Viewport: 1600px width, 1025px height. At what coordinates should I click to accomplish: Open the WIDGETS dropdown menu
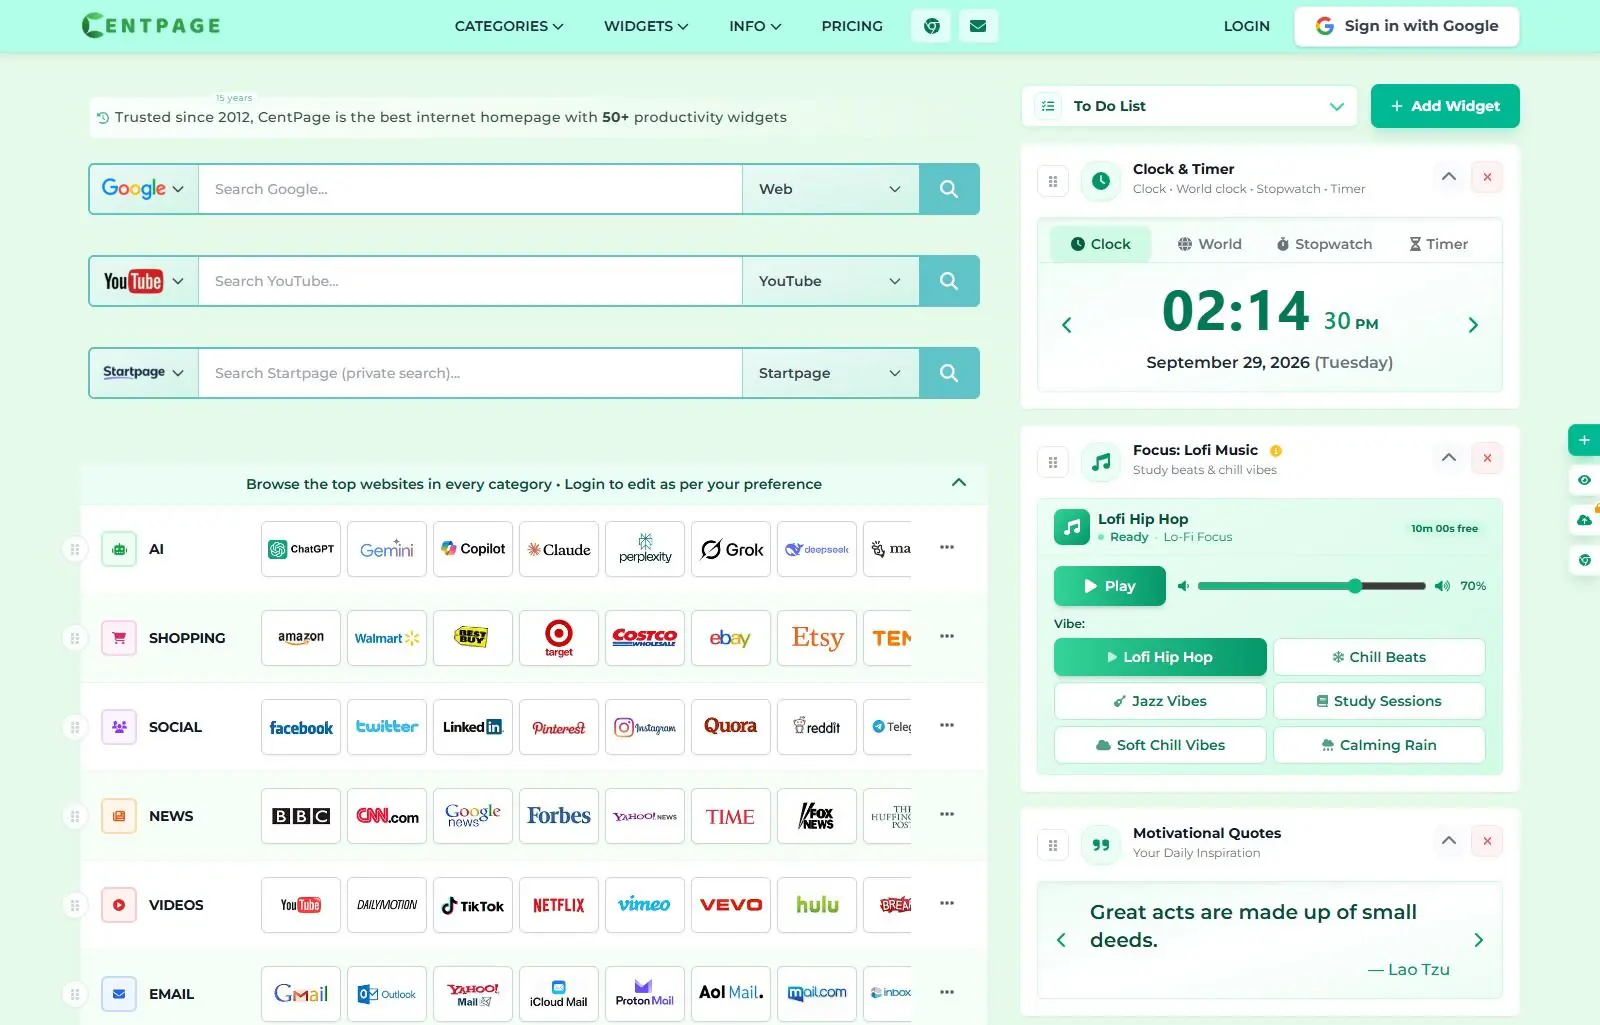pyautogui.click(x=646, y=26)
